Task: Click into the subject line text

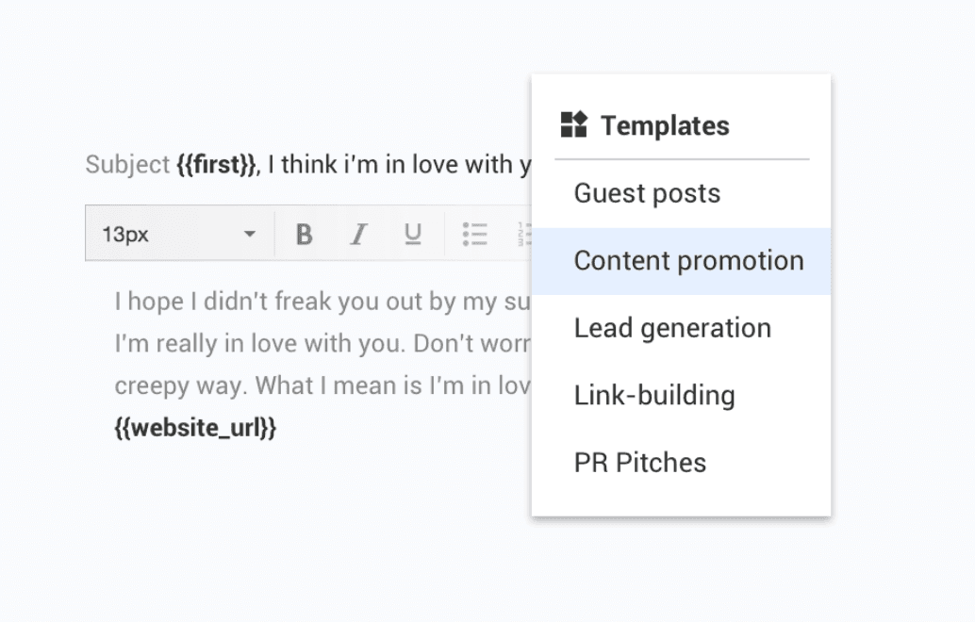Action: click(400, 165)
